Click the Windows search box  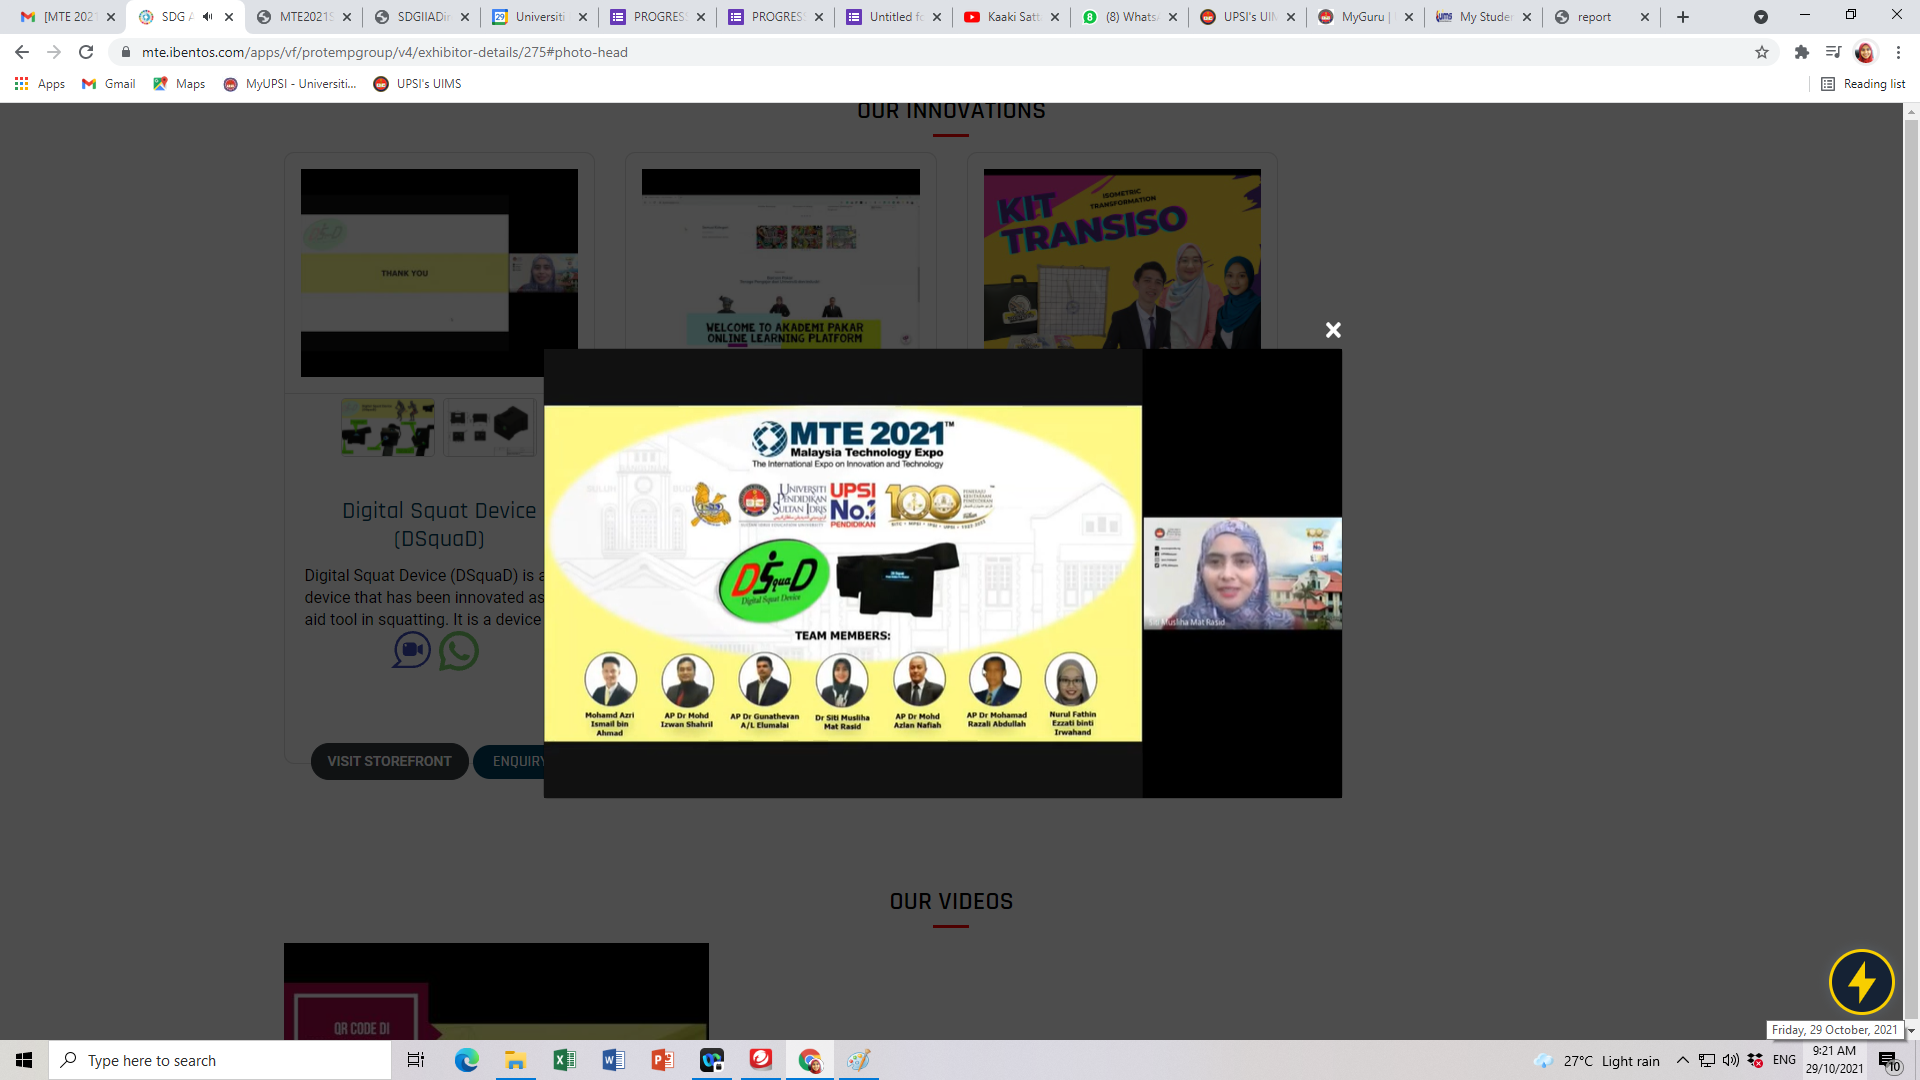pos(220,1060)
